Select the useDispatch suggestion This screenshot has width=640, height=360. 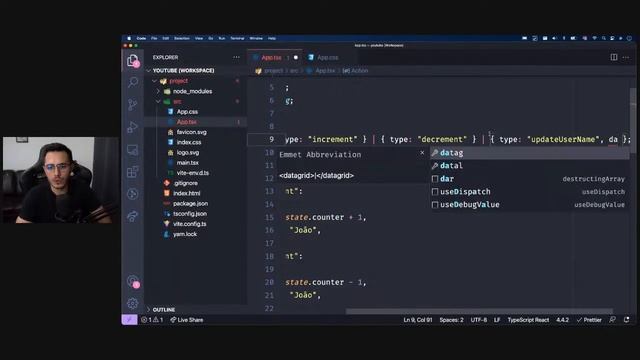(529, 192)
